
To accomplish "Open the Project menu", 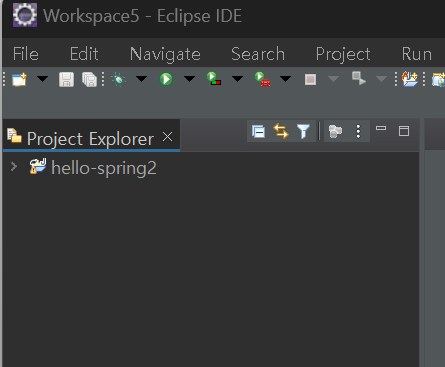I will [343, 54].
